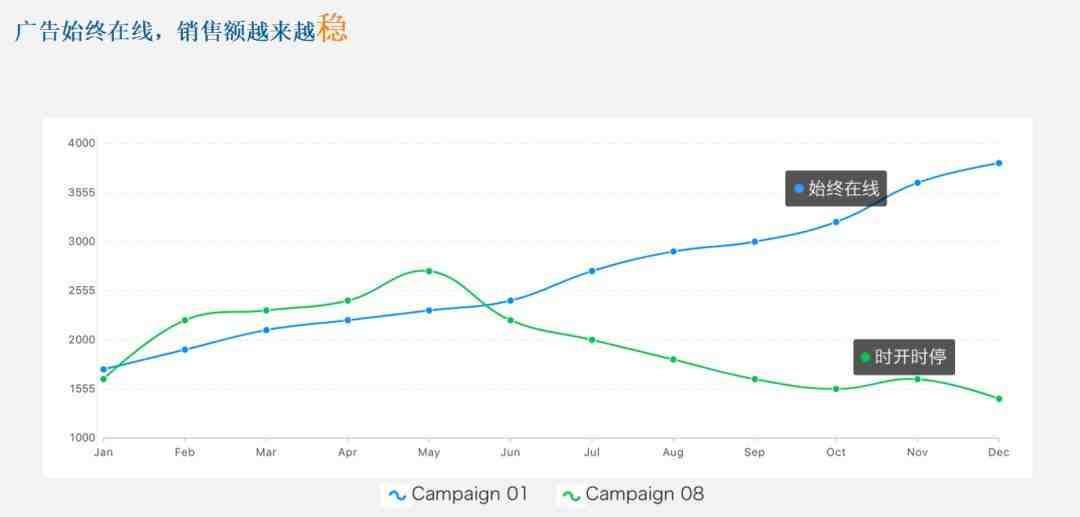The image size is (1080, 517).
Task: Click the green dot in 时开时停 label
Action: tap(865, 357)
